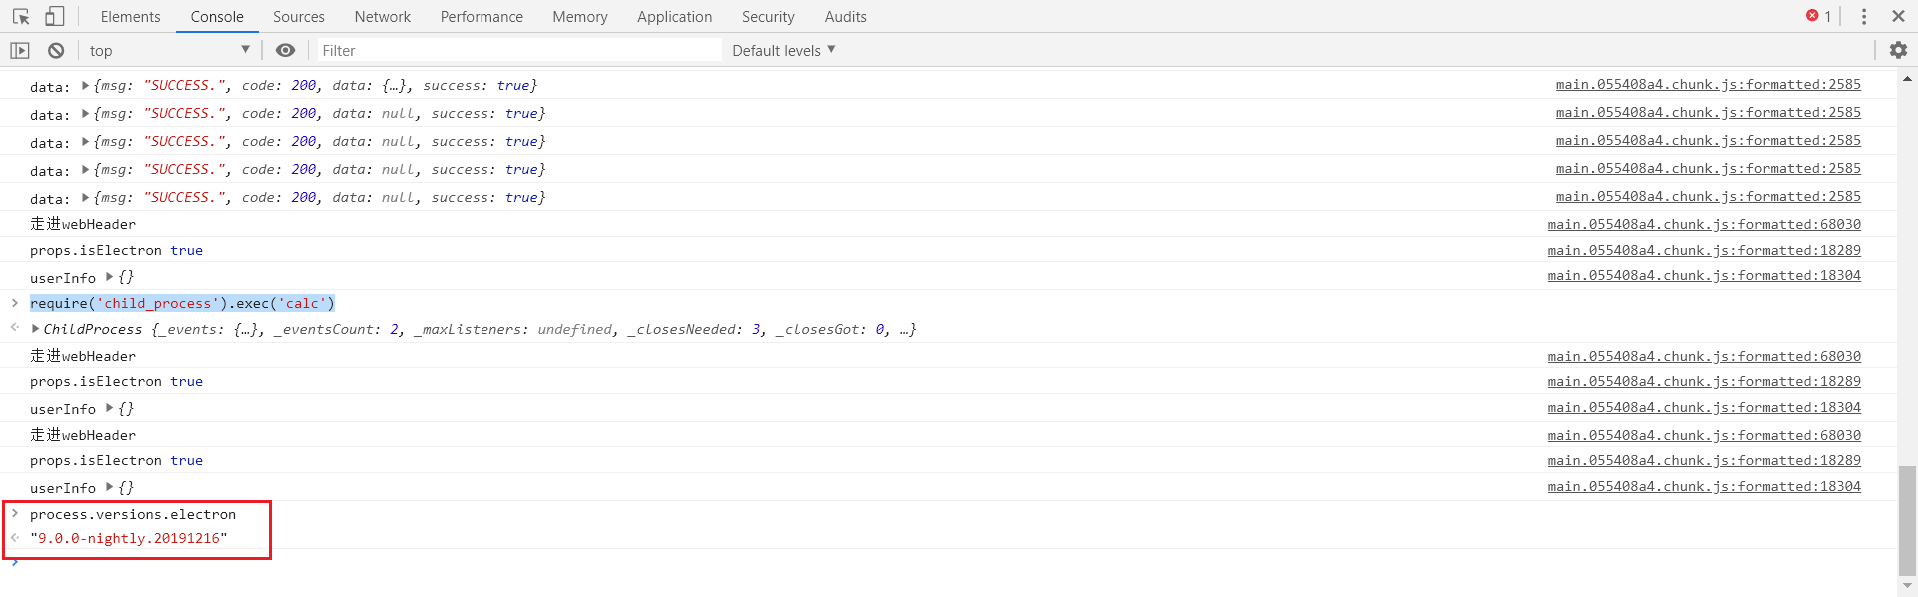This screenshot has width=1918, height=597.
Task: Open last formatted:18304 source link
Action: (1704, 486)
